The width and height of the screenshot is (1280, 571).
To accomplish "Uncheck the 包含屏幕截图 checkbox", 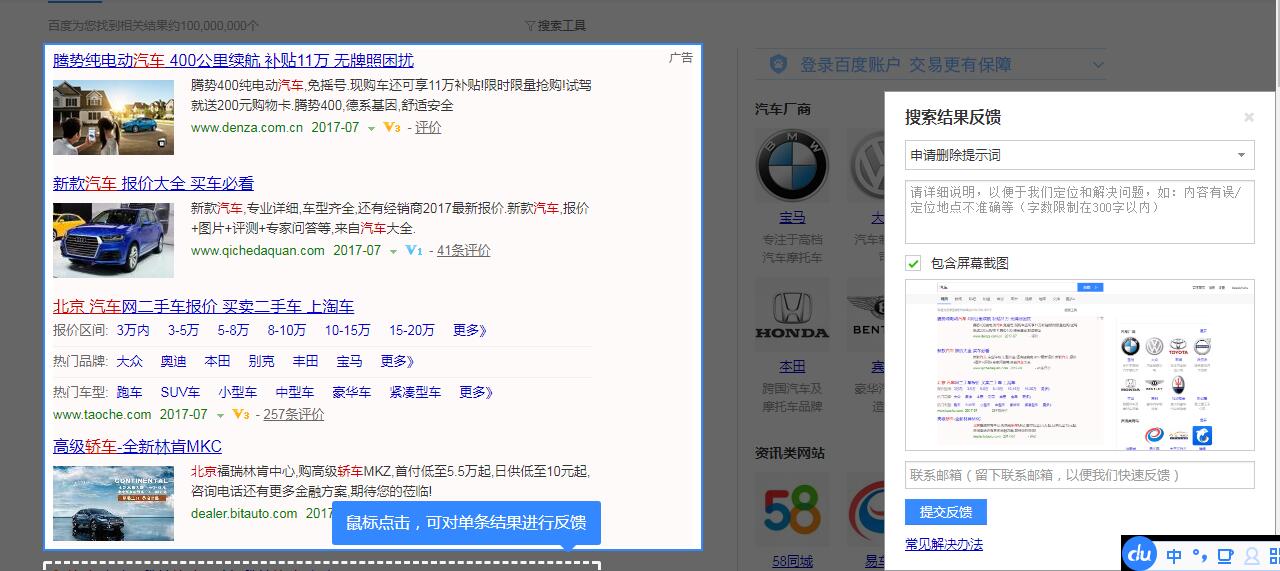I will (913, 263).
